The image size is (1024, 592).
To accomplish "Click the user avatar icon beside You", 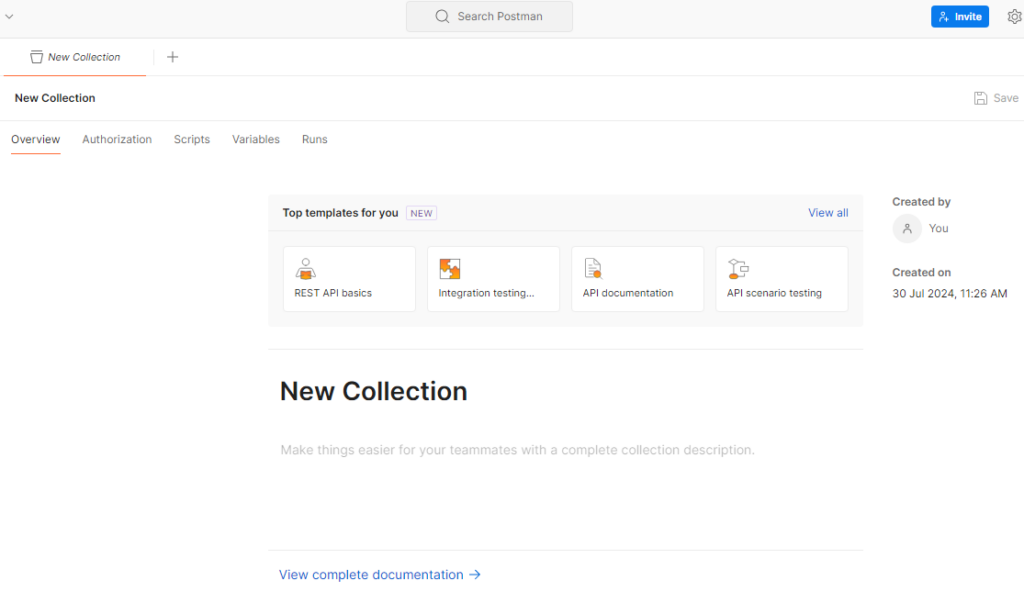I will (x=907, y=229).
